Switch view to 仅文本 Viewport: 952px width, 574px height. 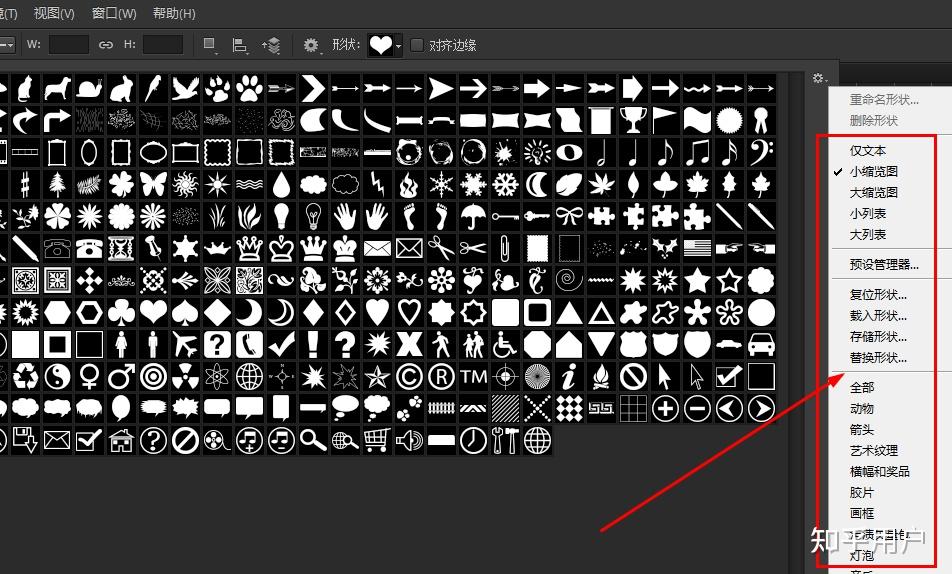click(x=868, y=150)
